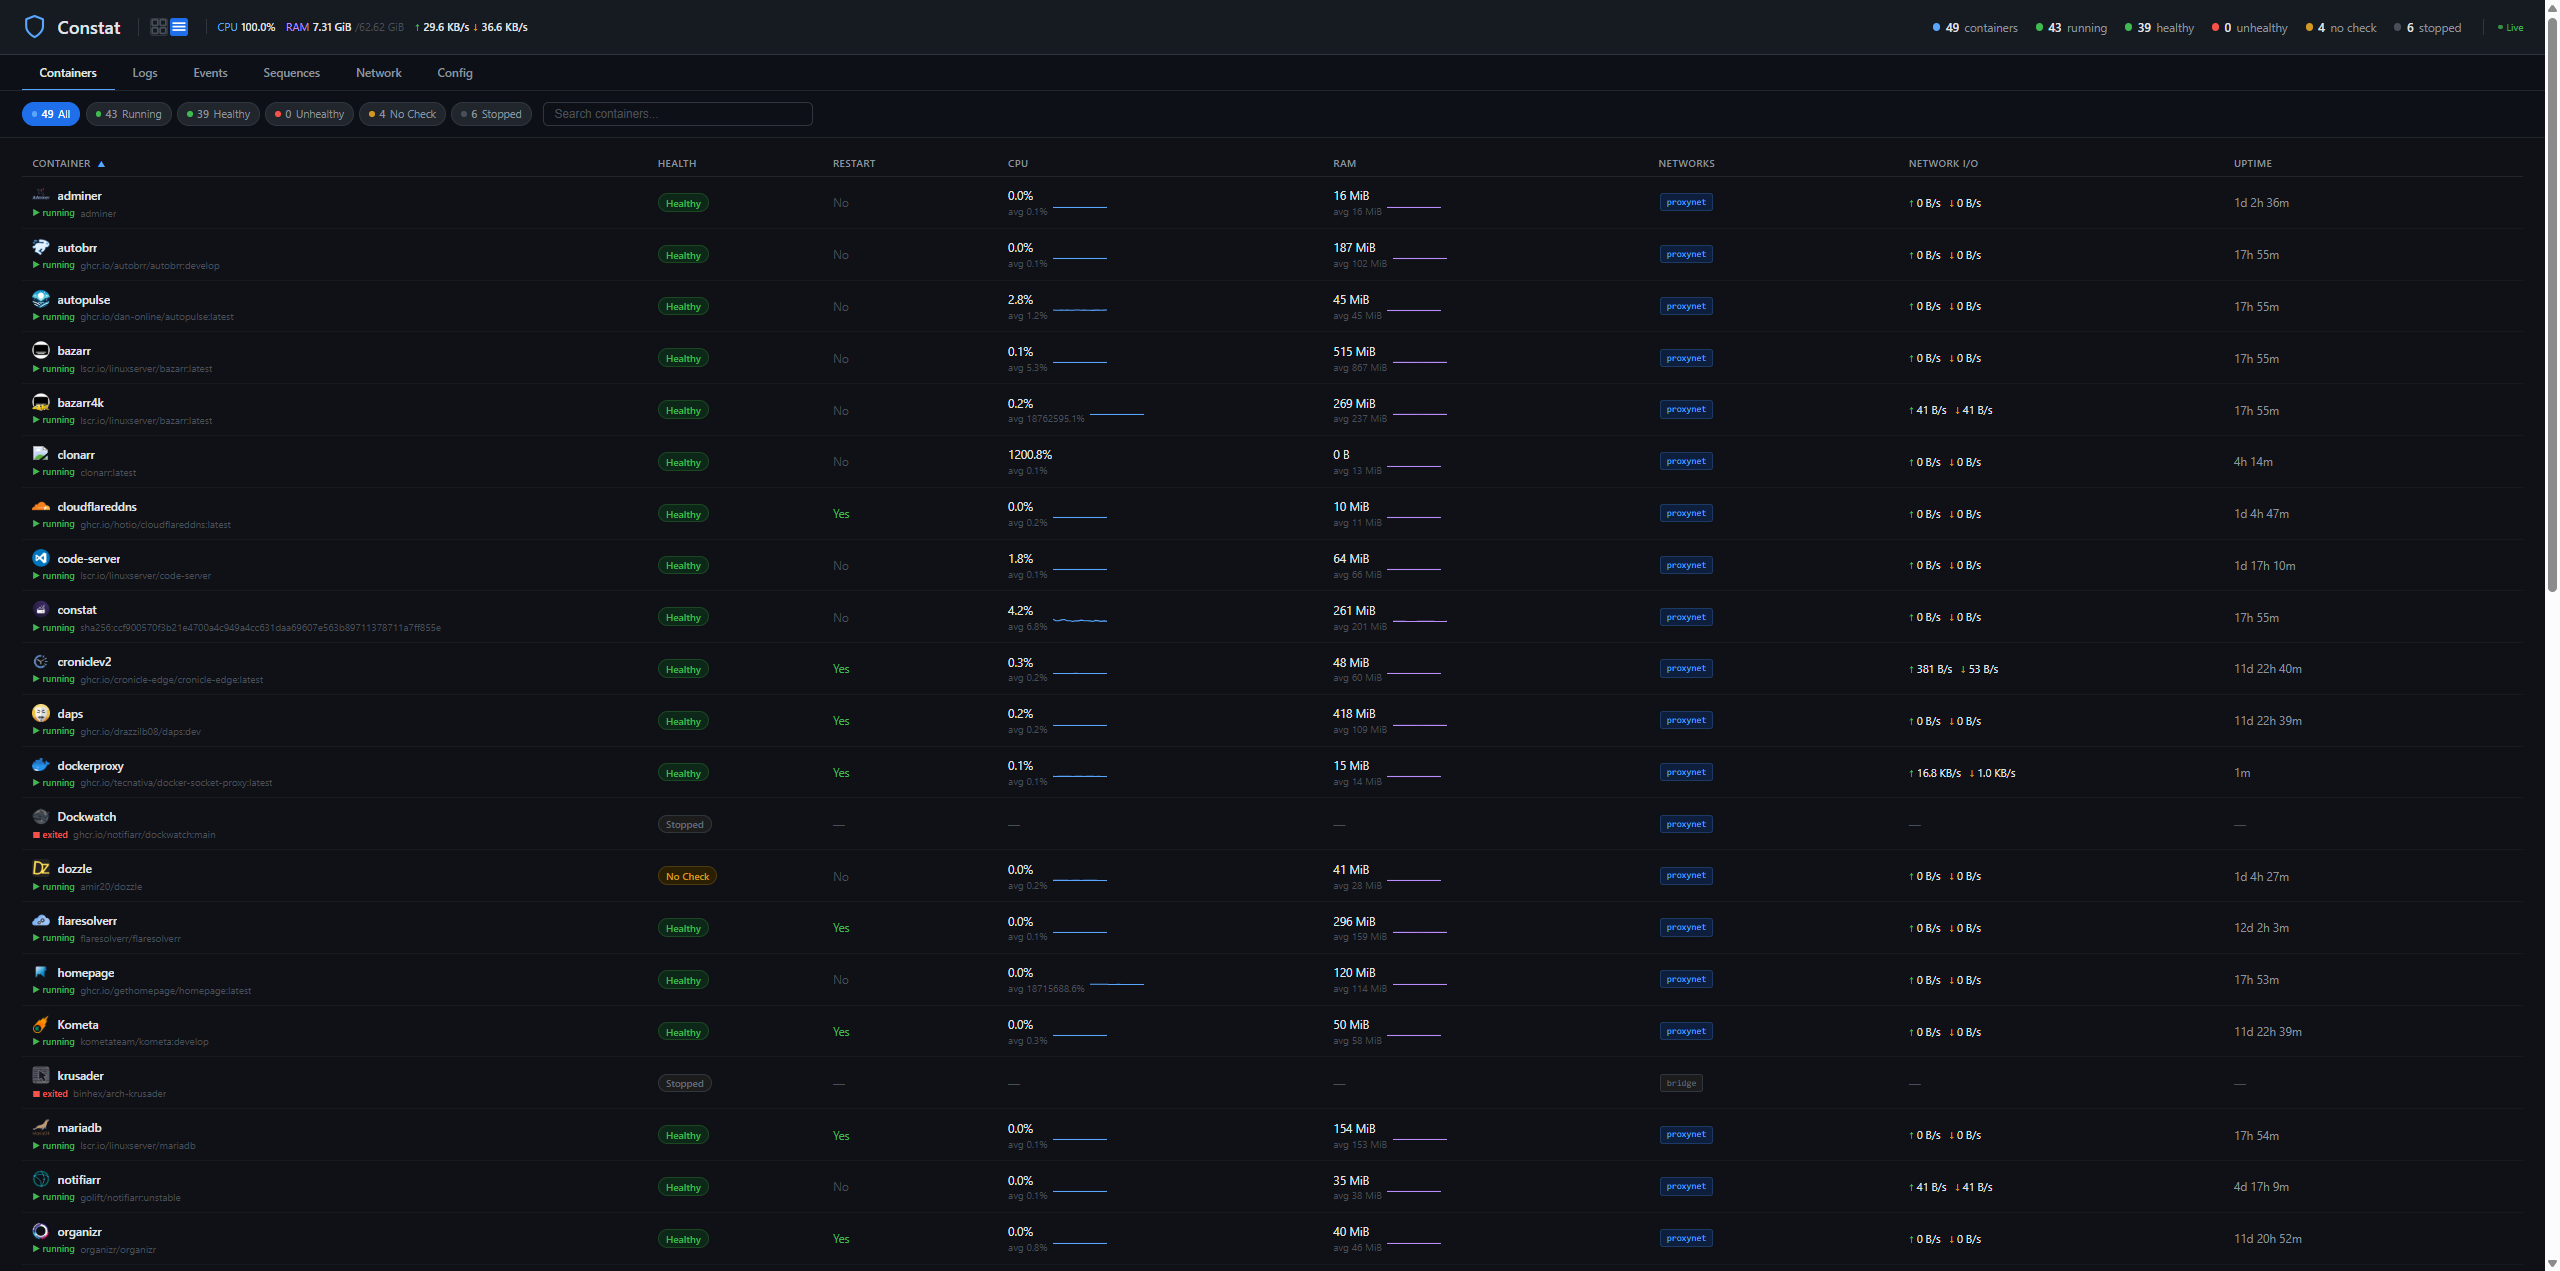Click the Yes restart value for mariadb
Image resolution: width=2560 pixels, height=1271 pixels.
[841, 1135]
